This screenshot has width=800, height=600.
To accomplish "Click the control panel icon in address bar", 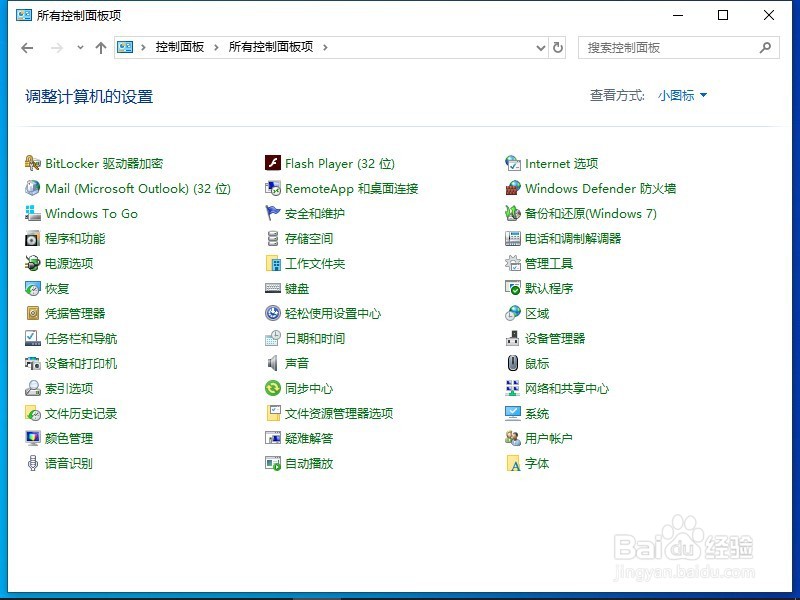I will click(125, 47).
